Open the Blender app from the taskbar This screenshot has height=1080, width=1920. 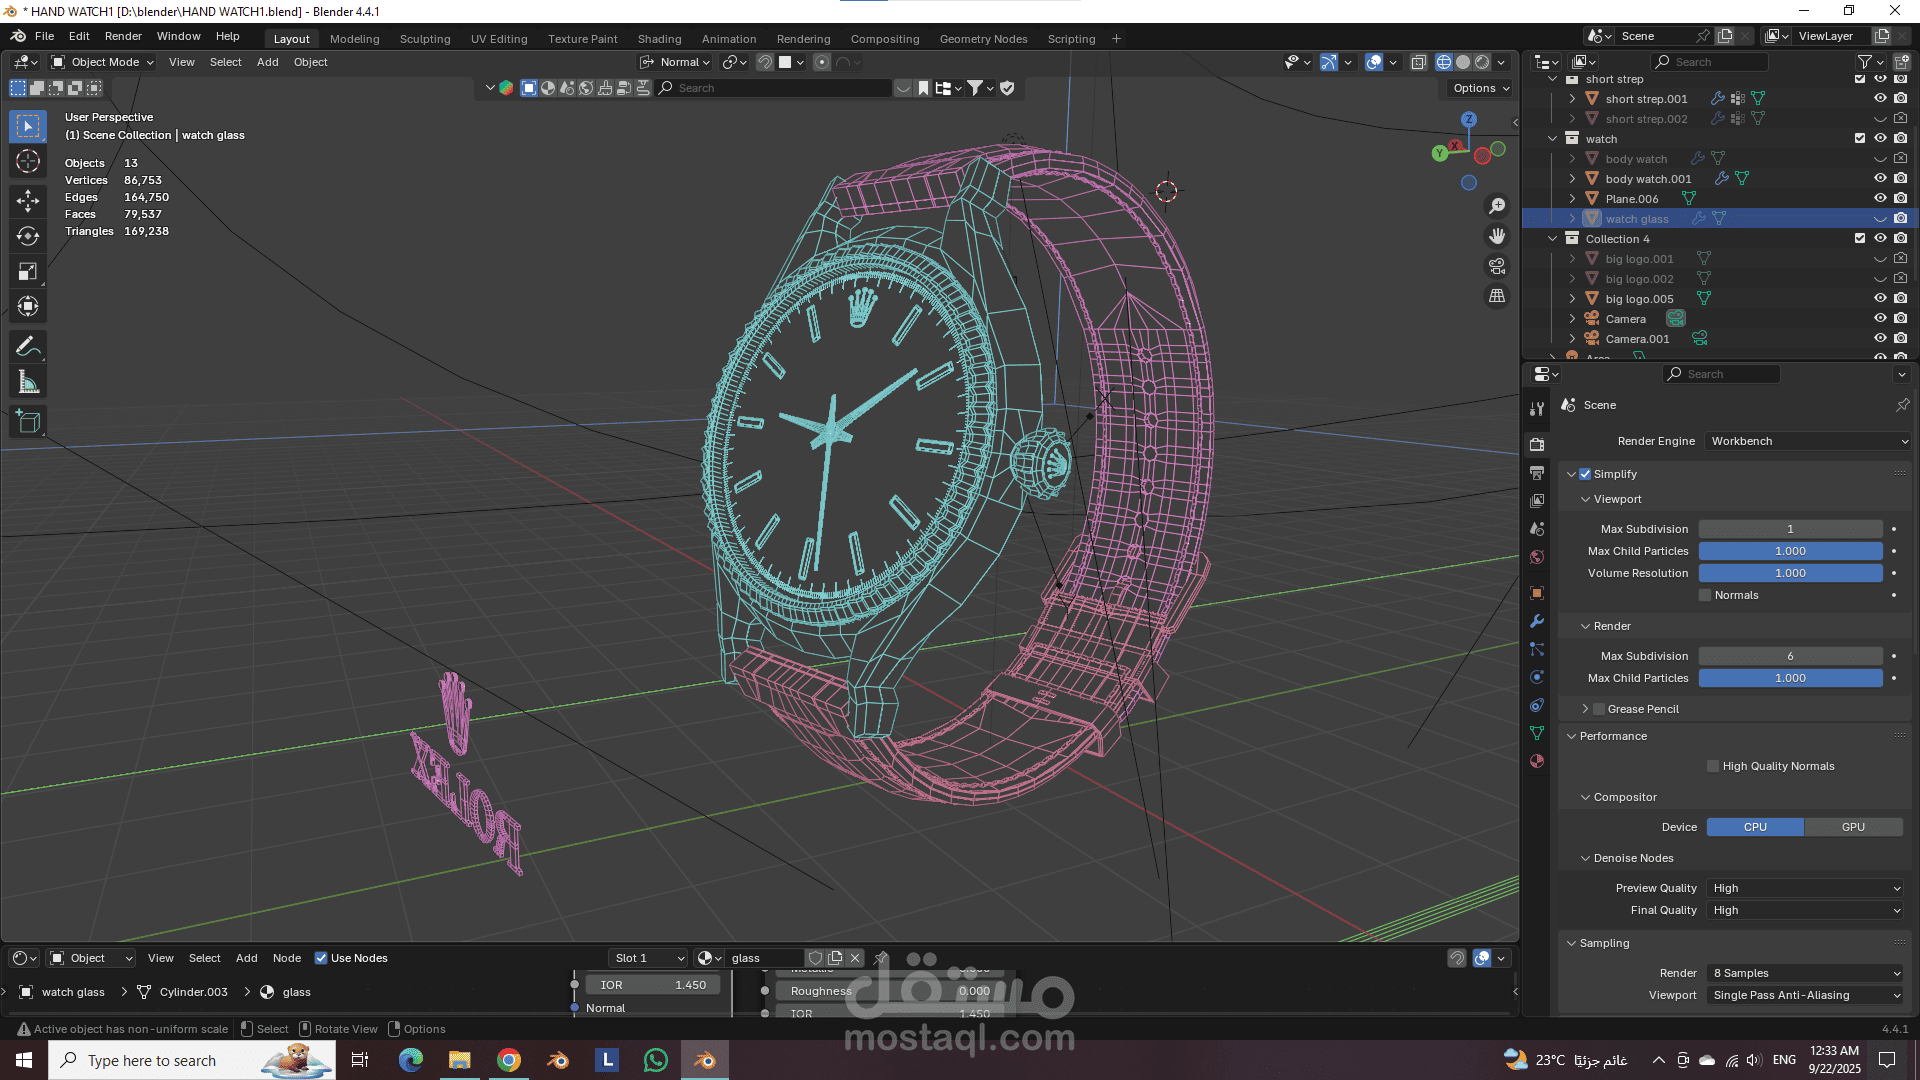705,1060
